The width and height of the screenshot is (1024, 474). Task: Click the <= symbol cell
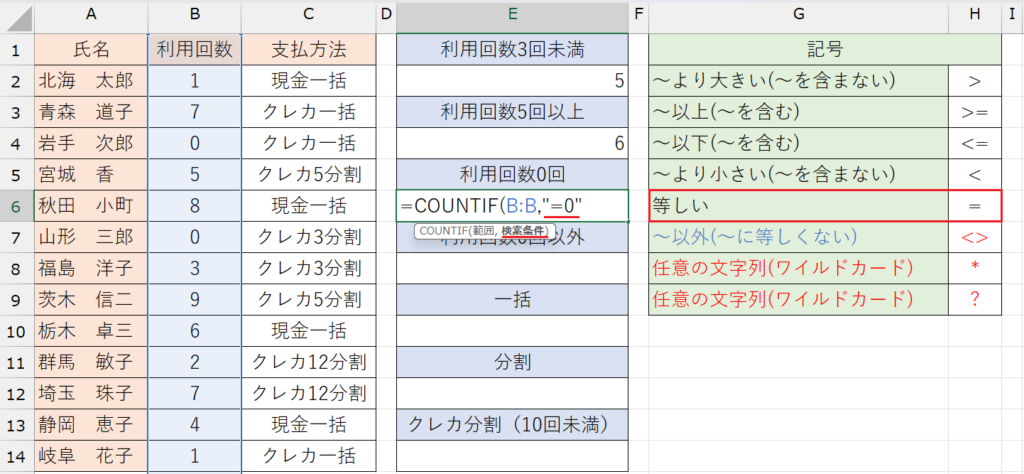pos(975,144)
